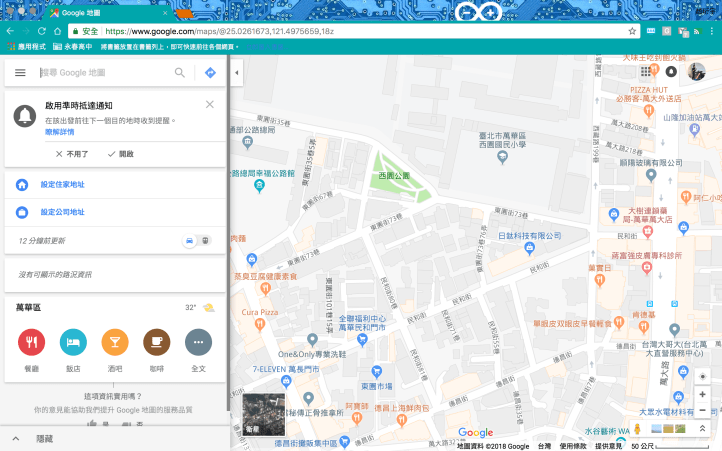Open 全文 more categories icon
The height and width of the screenshot is (451, 722).
click(198, 342)
